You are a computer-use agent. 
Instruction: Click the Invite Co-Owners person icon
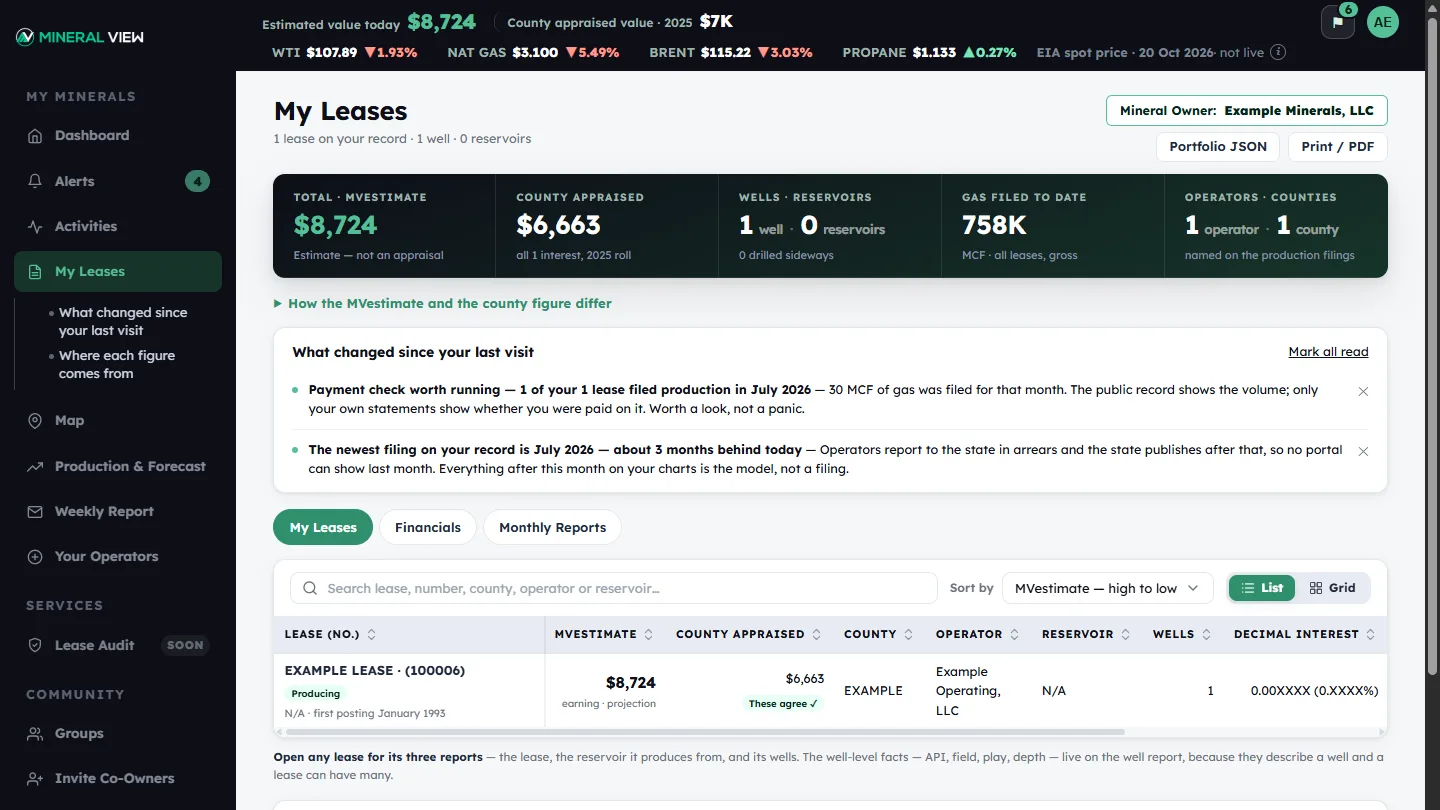[35, 779]
